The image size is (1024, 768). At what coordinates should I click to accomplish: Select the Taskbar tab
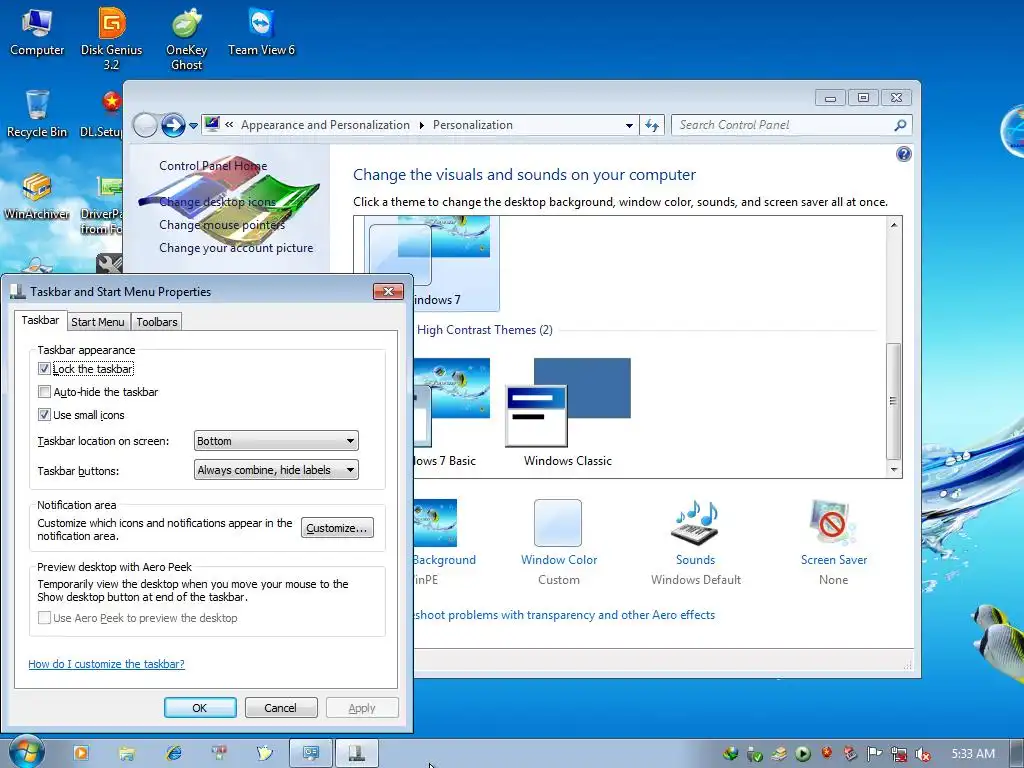[40, 320]
